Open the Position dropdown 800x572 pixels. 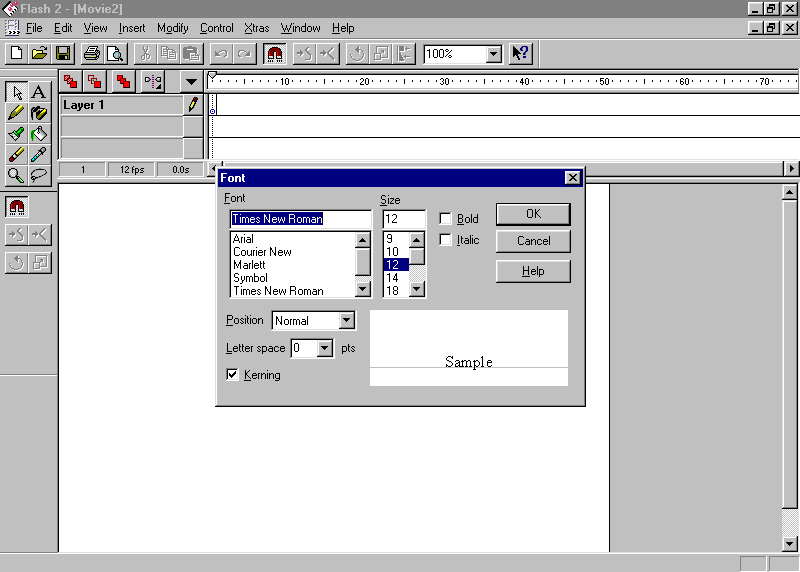tap(347, 320)
